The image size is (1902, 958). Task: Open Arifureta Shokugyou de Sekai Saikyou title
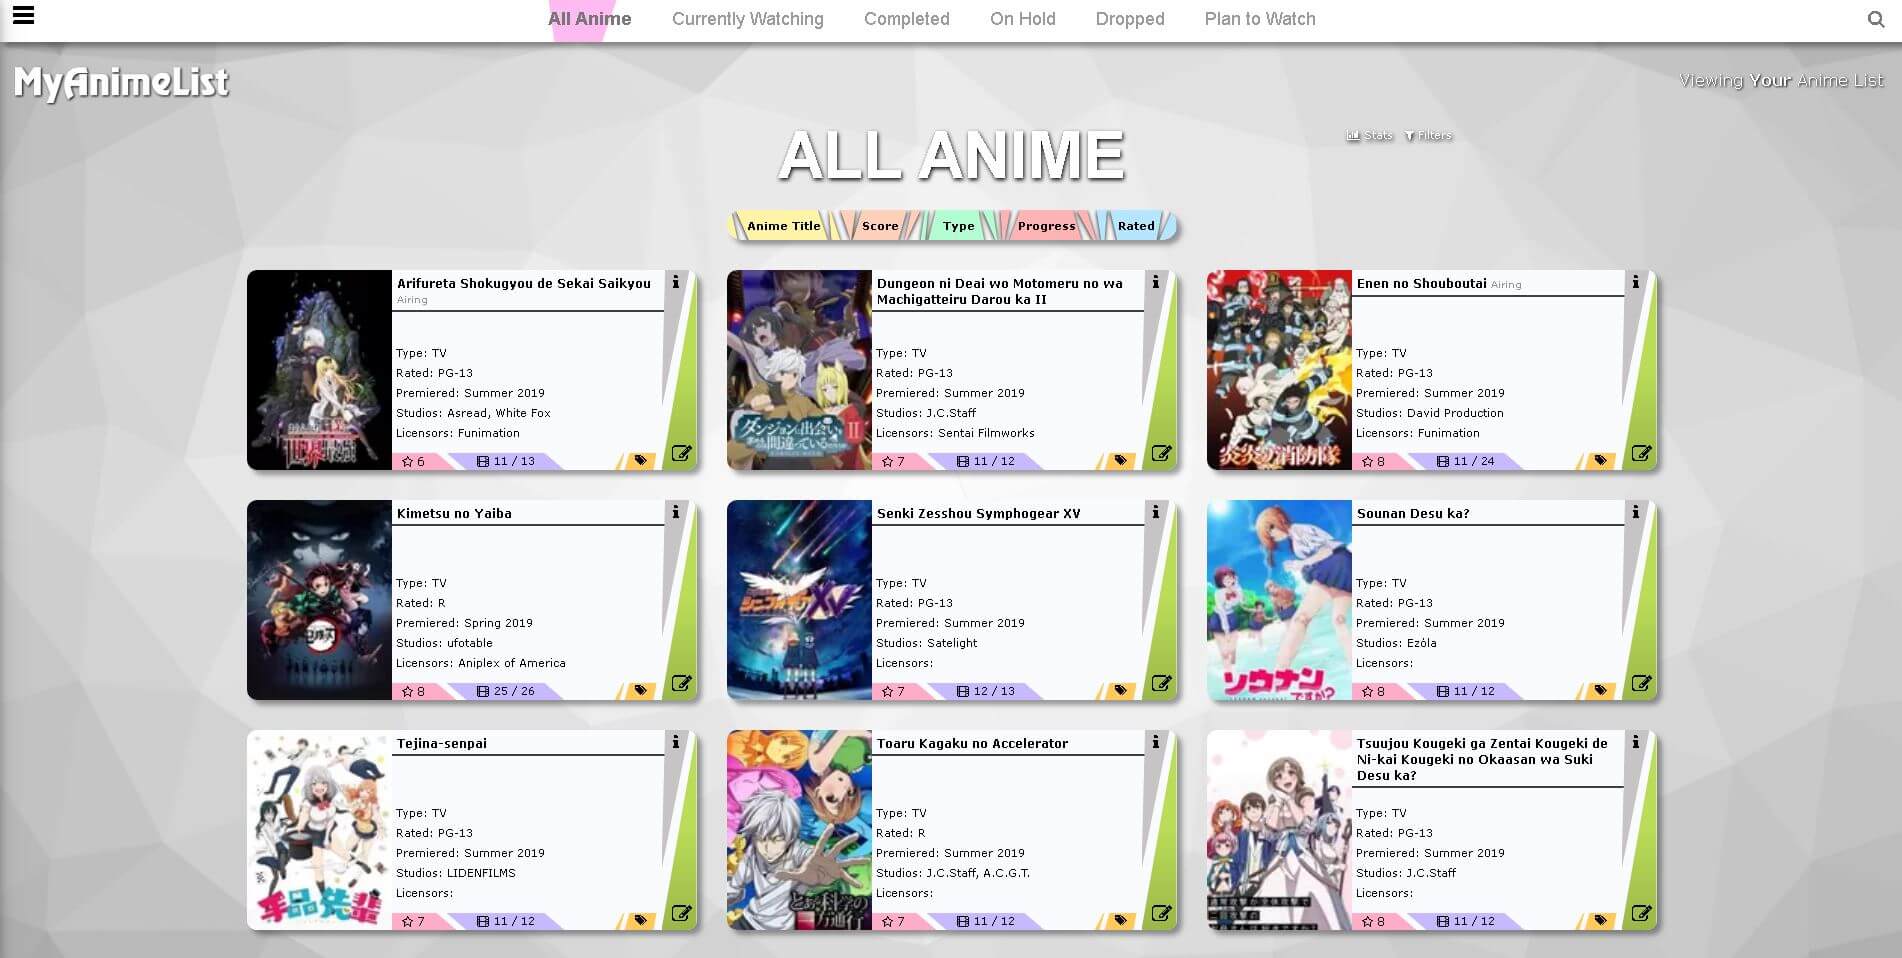(x=524, y=283)
